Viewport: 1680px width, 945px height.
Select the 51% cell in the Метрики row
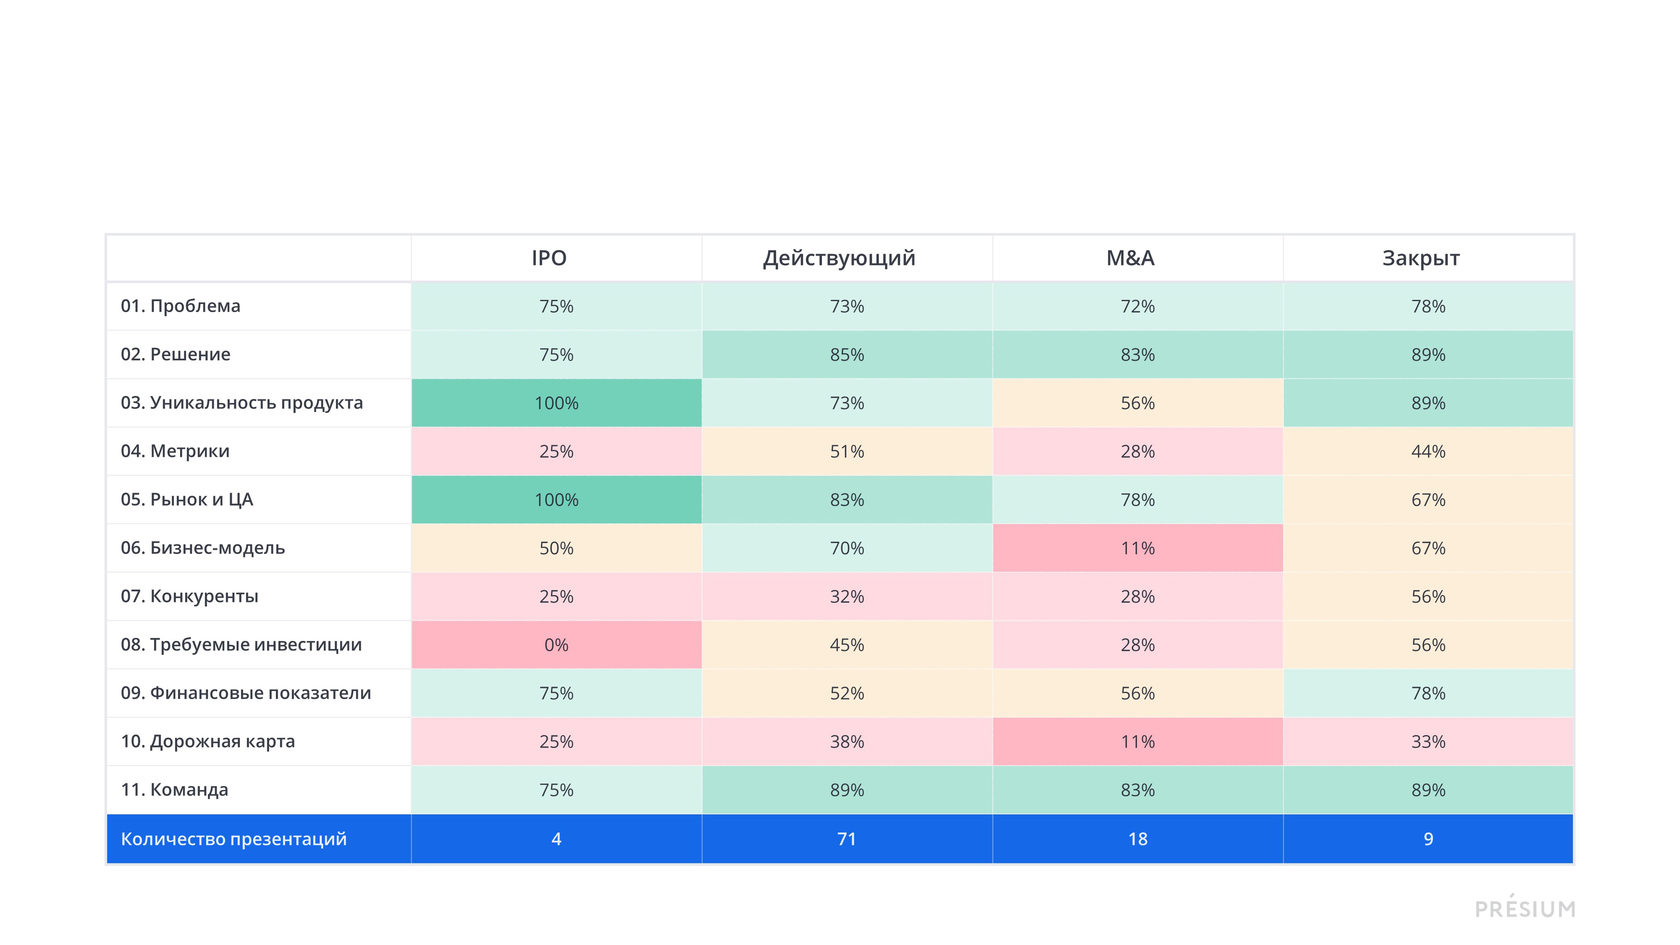pyautogui.click(x=847, y=452)
